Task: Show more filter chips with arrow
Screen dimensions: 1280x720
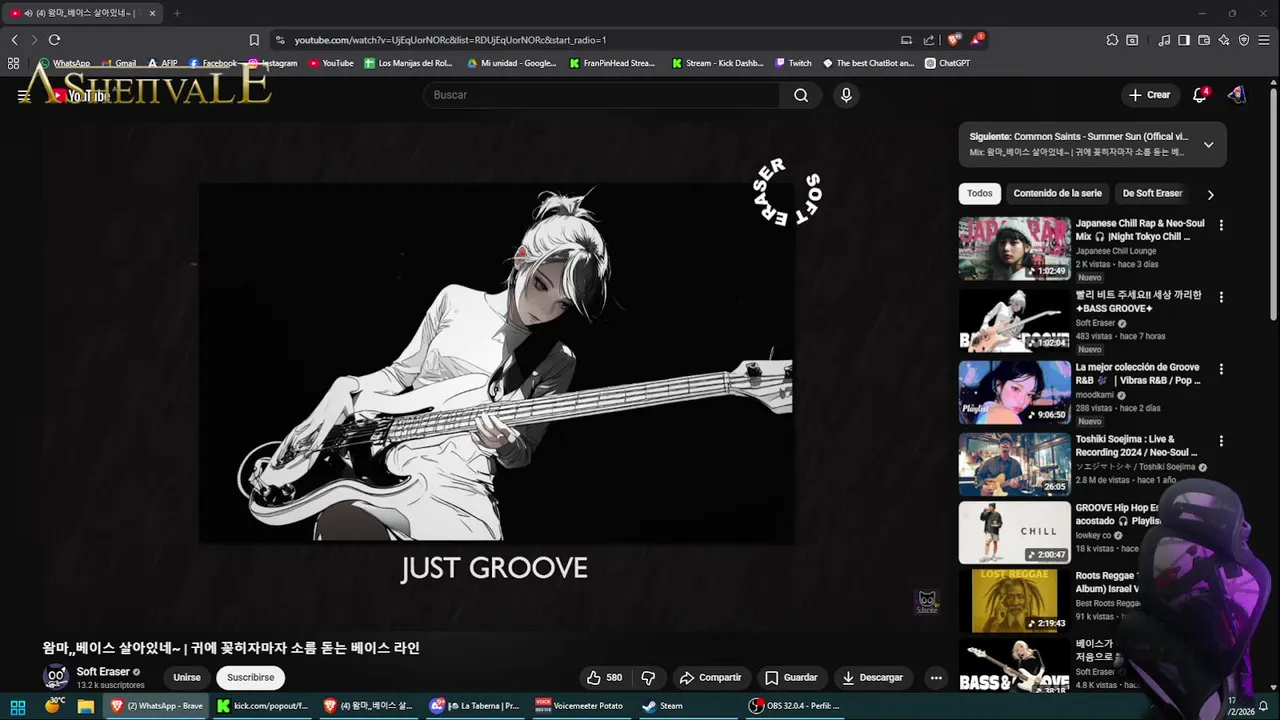Action: [x=1210, y=194]
